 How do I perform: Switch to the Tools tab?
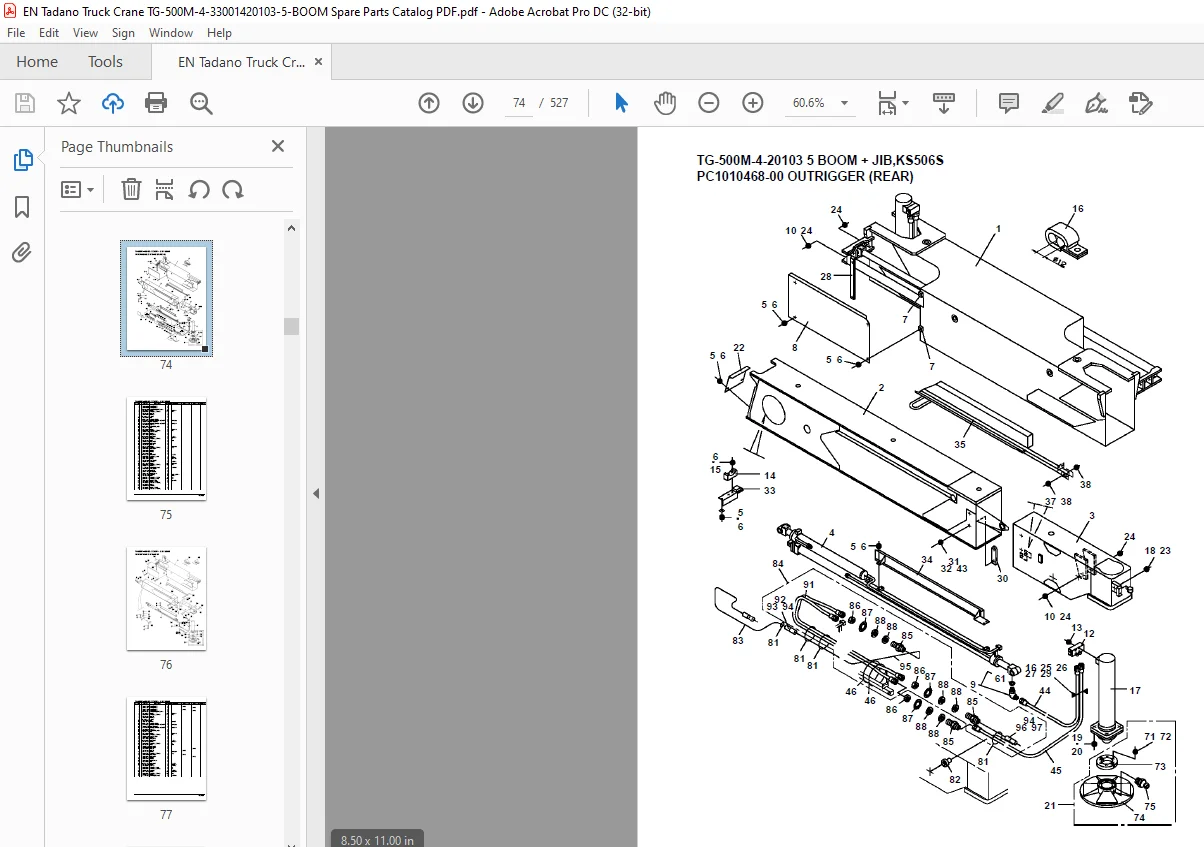tap(105, 62)
